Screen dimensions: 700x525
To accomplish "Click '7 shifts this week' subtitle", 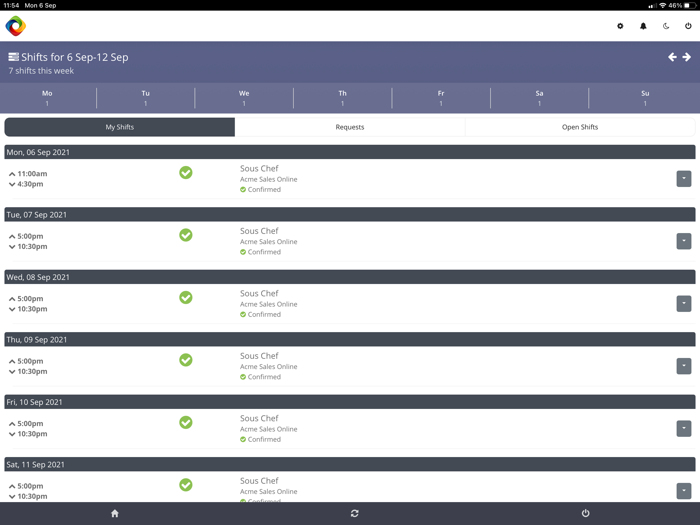I will tap(41, 71).
